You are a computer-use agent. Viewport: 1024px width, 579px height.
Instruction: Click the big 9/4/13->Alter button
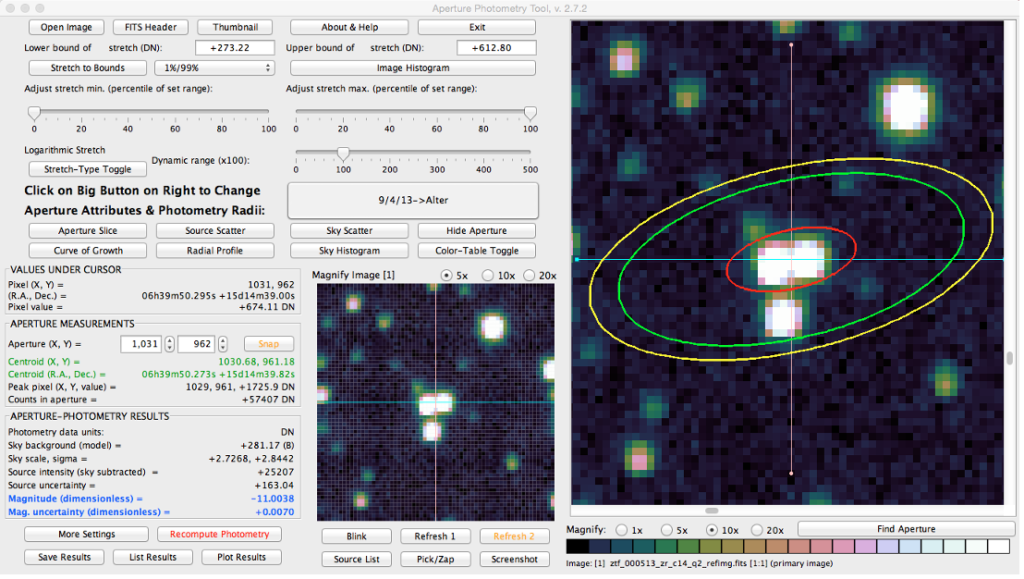412,200
